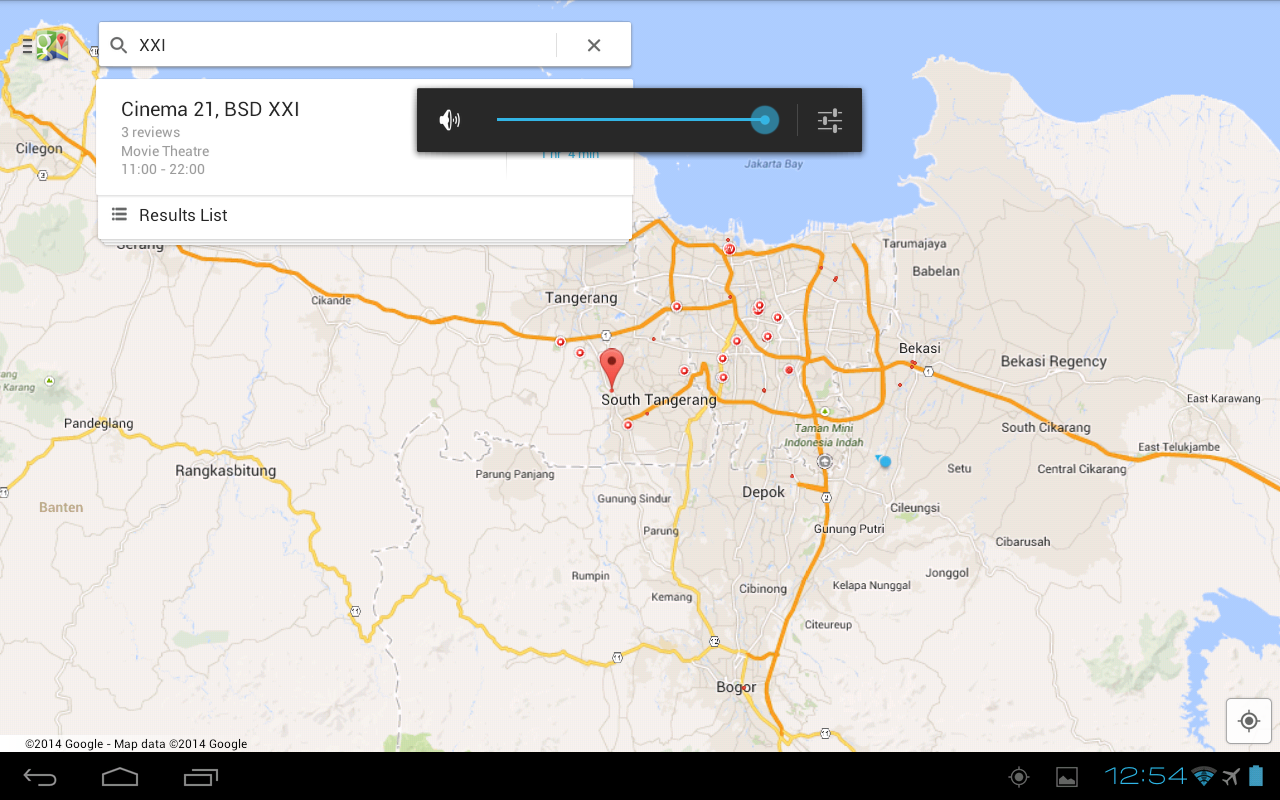Tap the battery status icon

click(1256, 776)
